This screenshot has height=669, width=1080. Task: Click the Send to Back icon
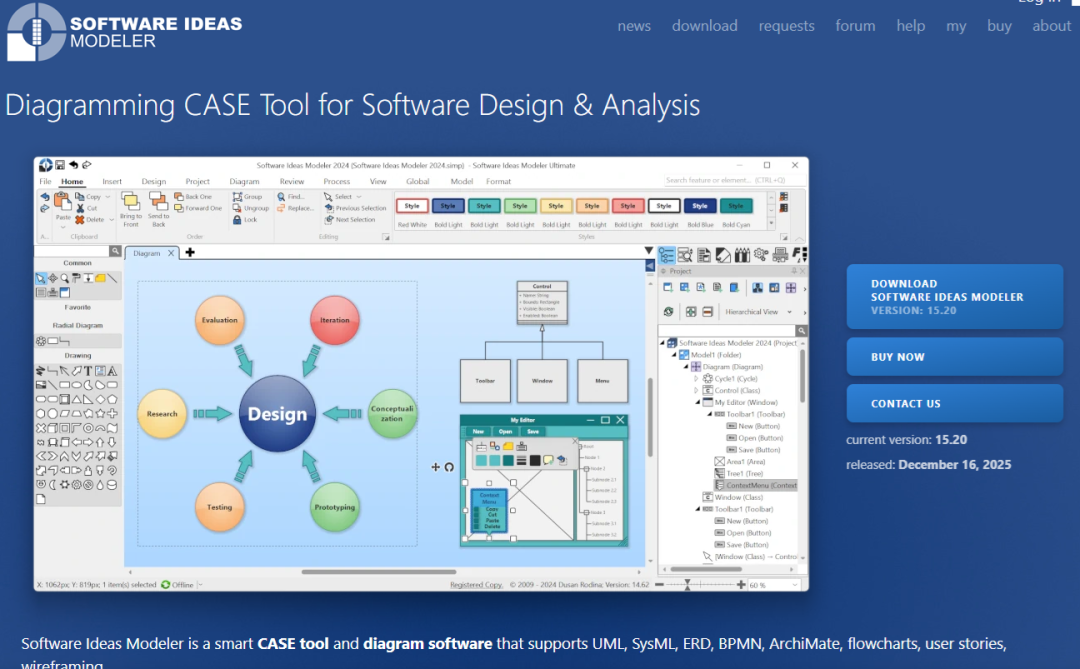[159, 201]
